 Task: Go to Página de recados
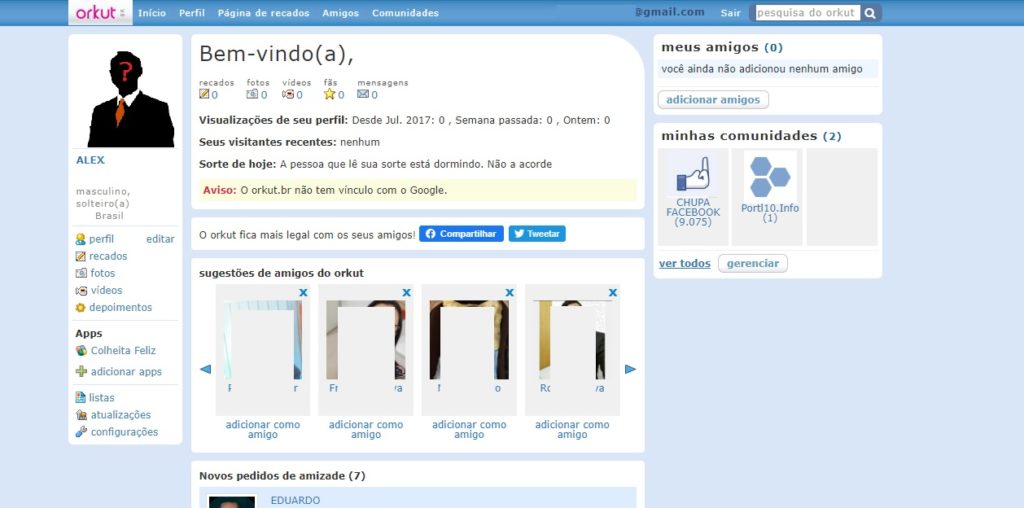coord(263,13)
